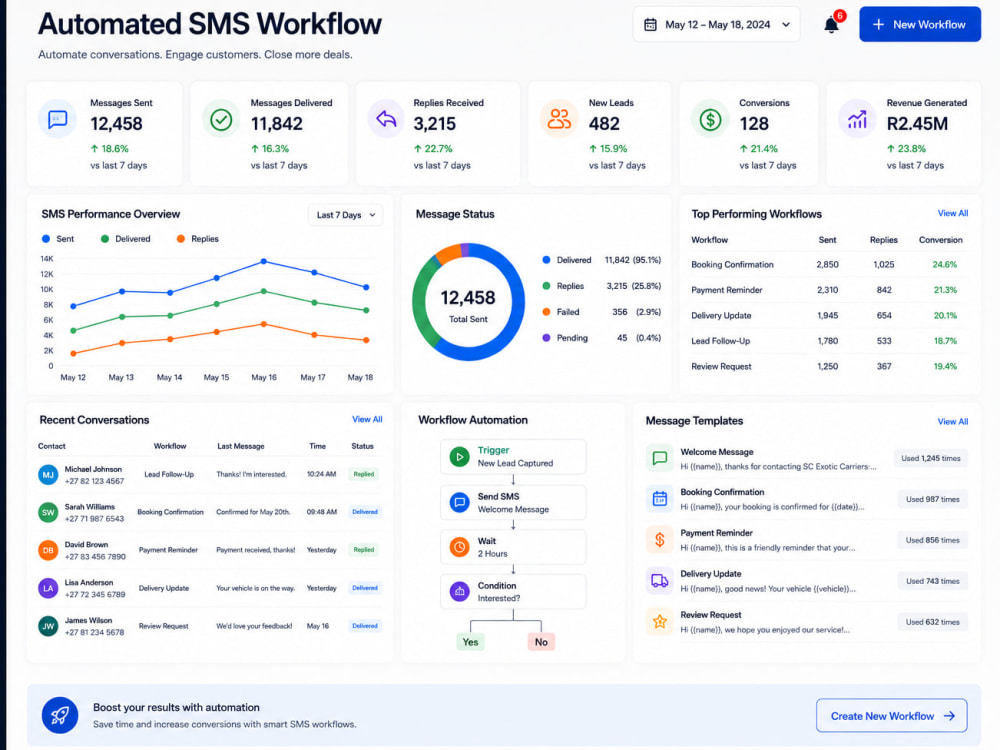Screen dimensions: 1000x750
Task: Click the Messages Sent chat bubble icon
Action: tap(57, 119)
